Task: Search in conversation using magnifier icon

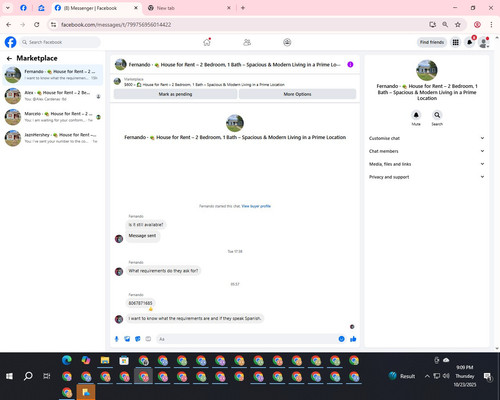Action: [x=437, y=115]
